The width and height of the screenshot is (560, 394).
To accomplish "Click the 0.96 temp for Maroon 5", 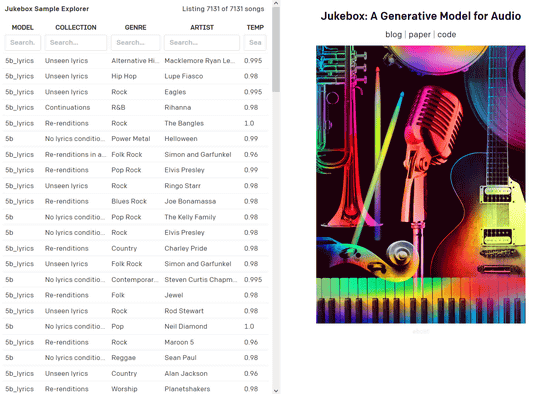I will pyautogui.click(x=251, y=342).
